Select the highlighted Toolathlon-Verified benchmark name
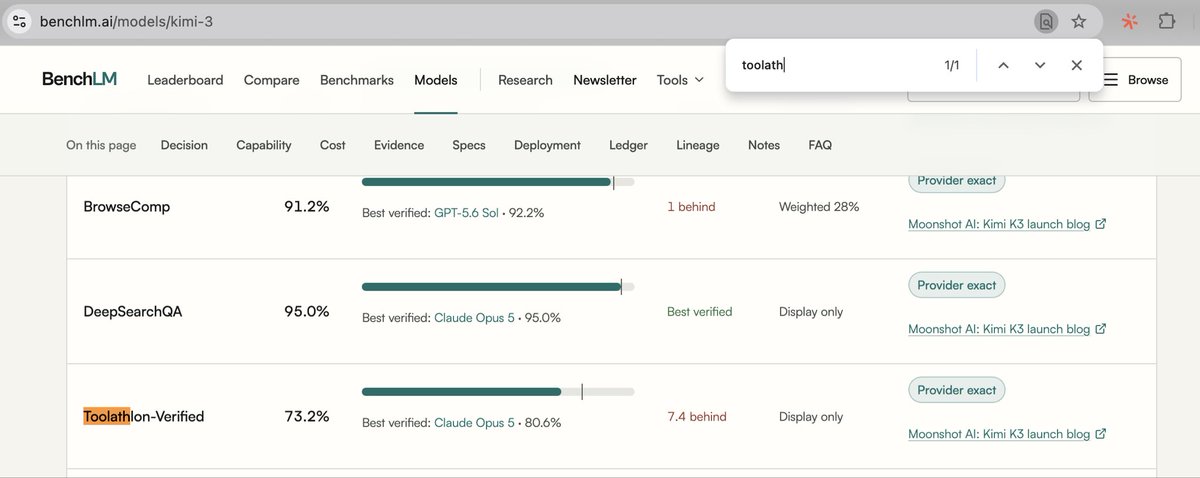 tap(144, 416)
